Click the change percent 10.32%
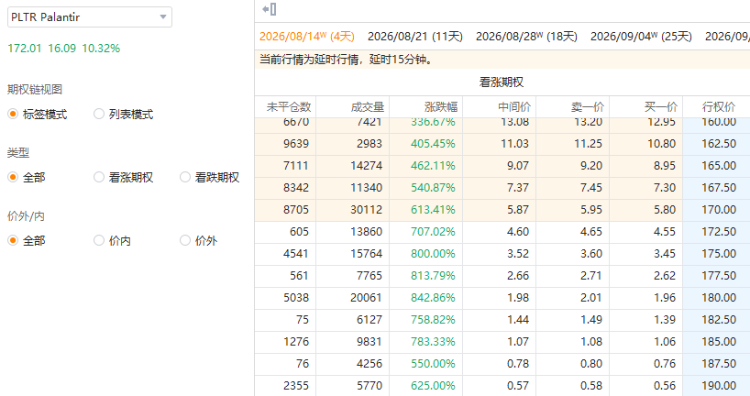The width and height of the screenshot is (750, 396). (x=101, y=48)
